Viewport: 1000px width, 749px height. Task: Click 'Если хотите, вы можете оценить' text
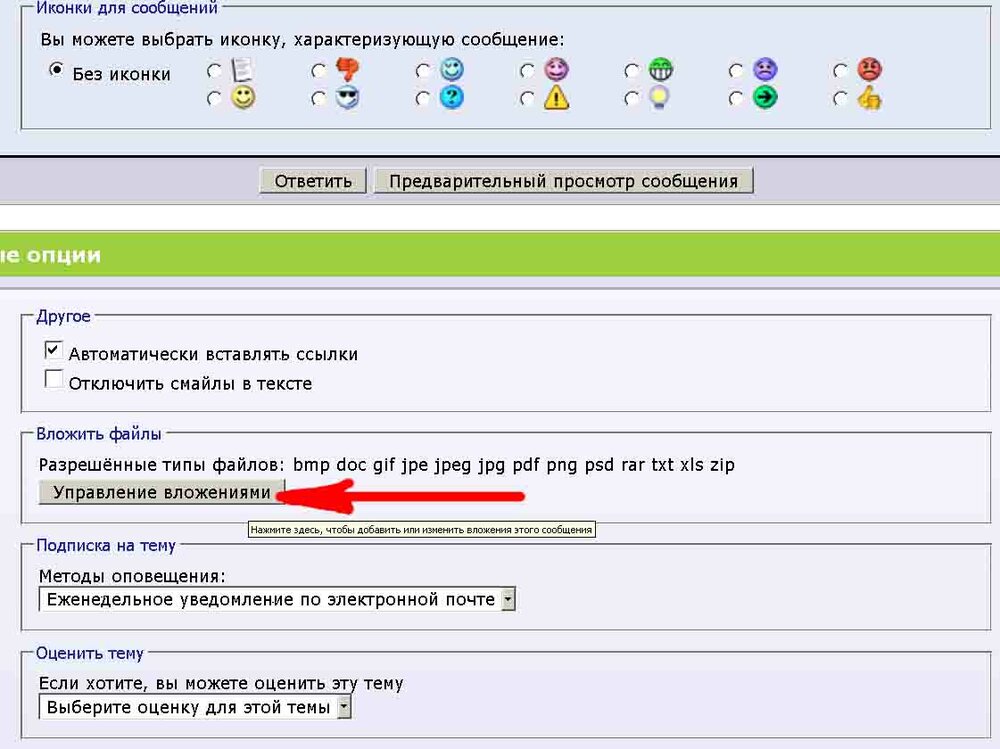click(x=221, y=683)
